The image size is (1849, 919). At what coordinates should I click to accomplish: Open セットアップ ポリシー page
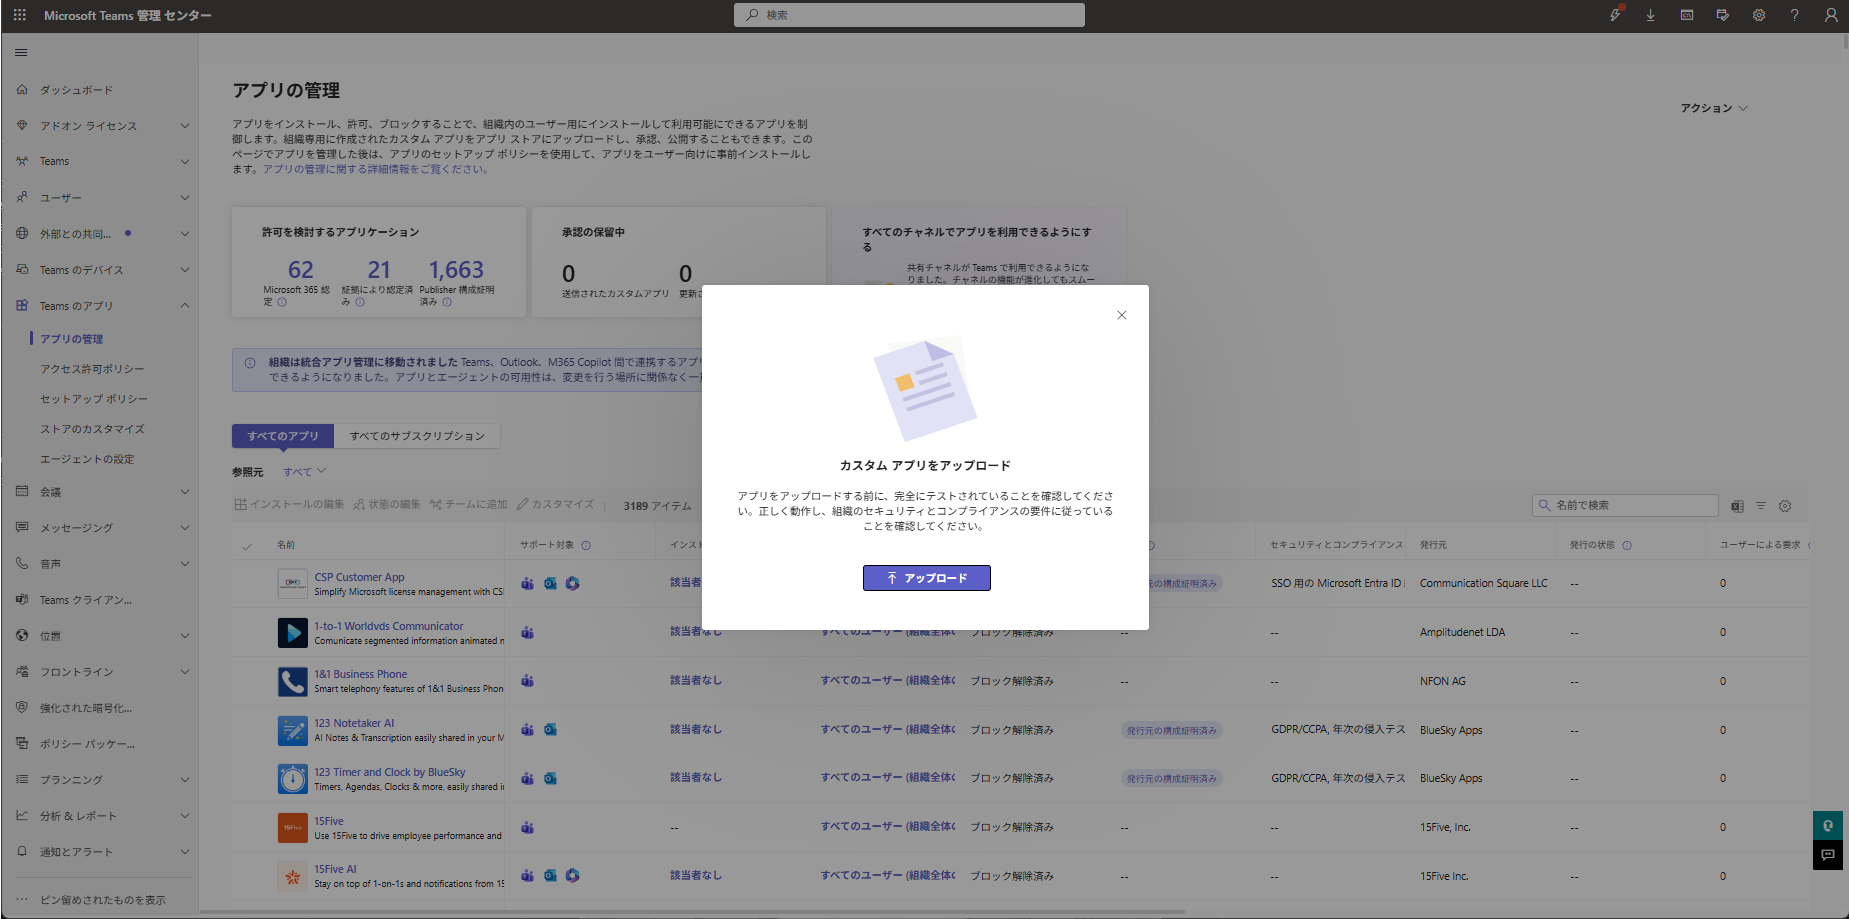(x=94, y=399)
